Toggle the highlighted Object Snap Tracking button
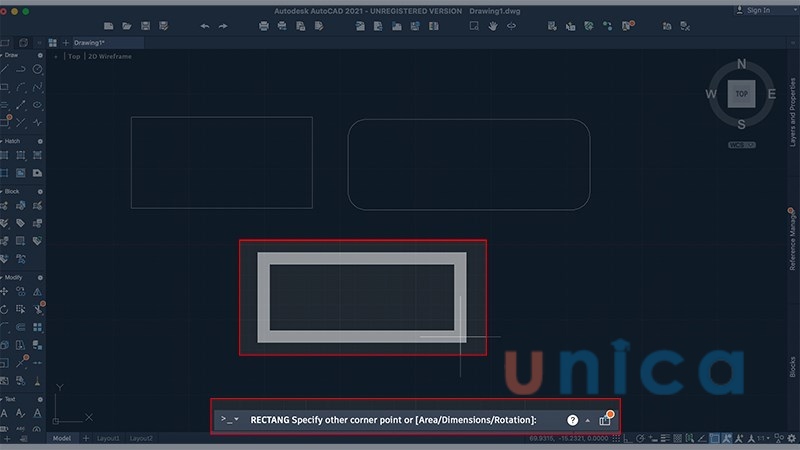This screenshot has height=450, width=800. tap(727, 438)
